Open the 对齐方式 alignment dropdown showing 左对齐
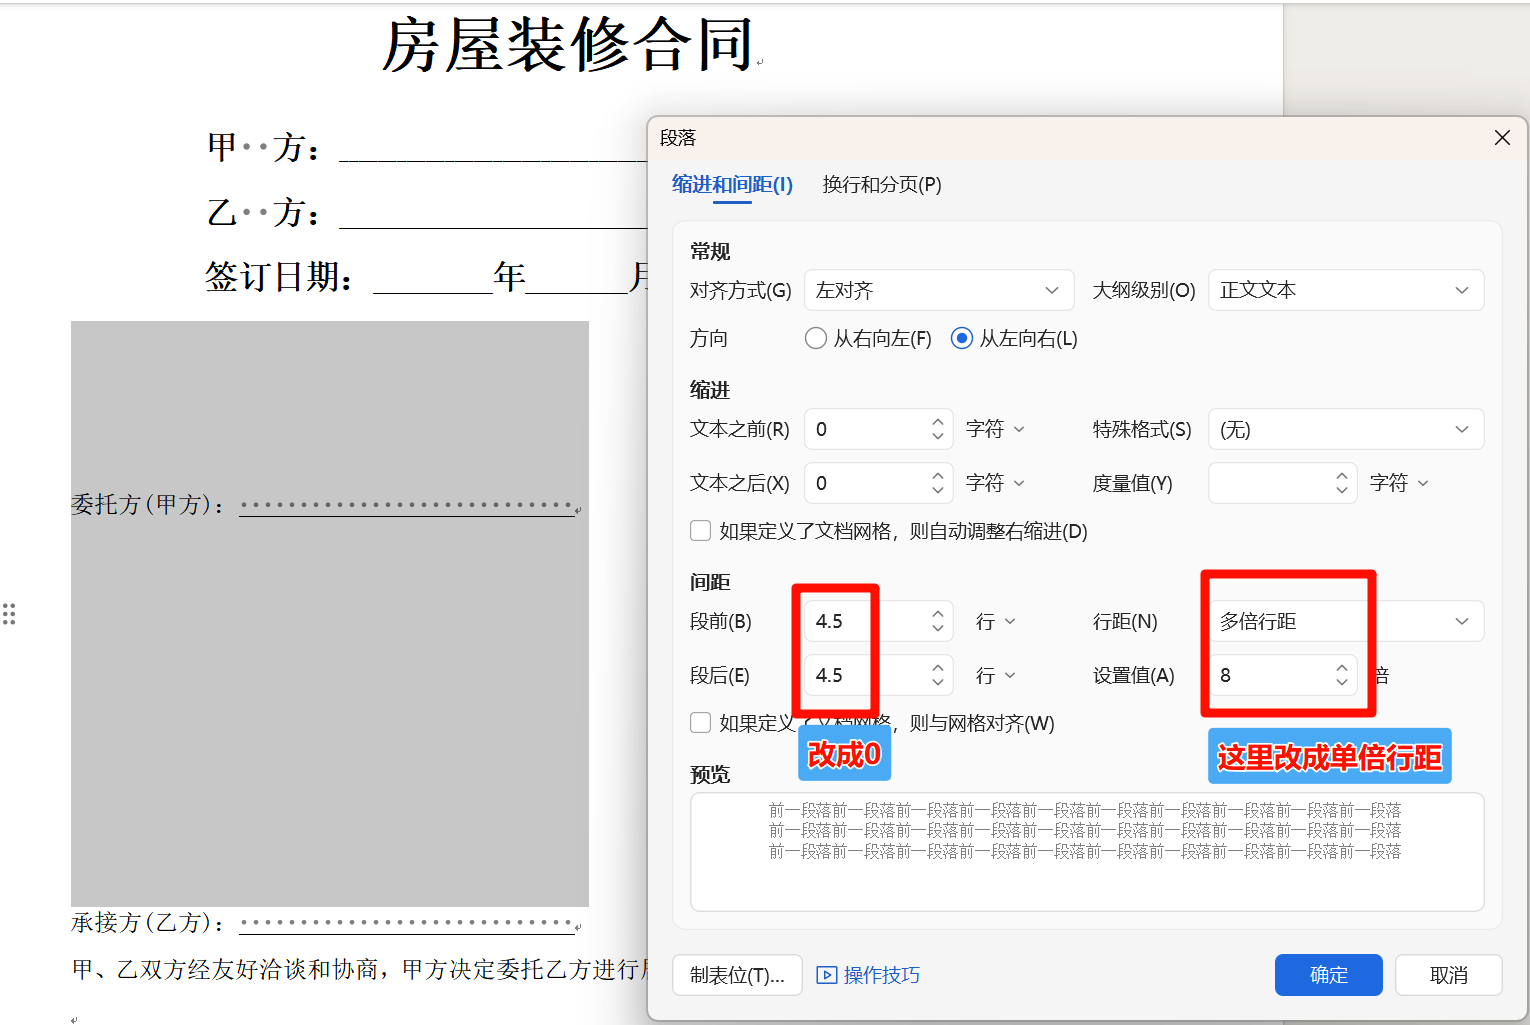Screen dimensions: 1530x1025 pos(938,290)
